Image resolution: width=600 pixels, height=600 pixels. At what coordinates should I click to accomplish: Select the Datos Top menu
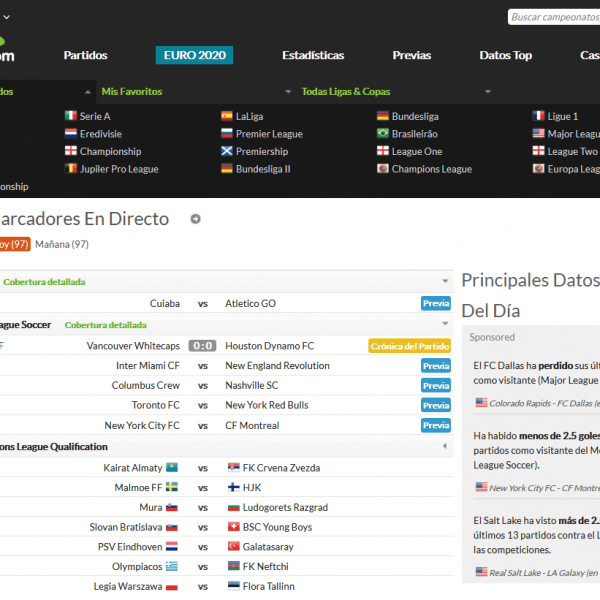pos(505,55)
